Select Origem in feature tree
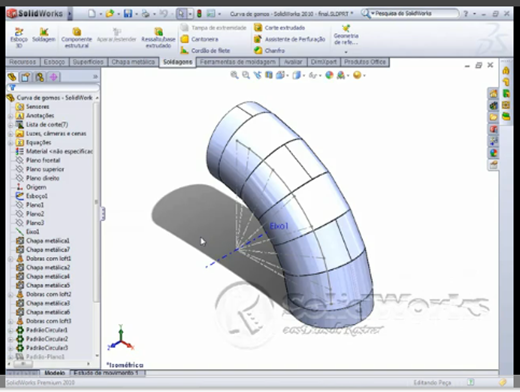Viewport: 520px width, 392px height. pos(31,187)
